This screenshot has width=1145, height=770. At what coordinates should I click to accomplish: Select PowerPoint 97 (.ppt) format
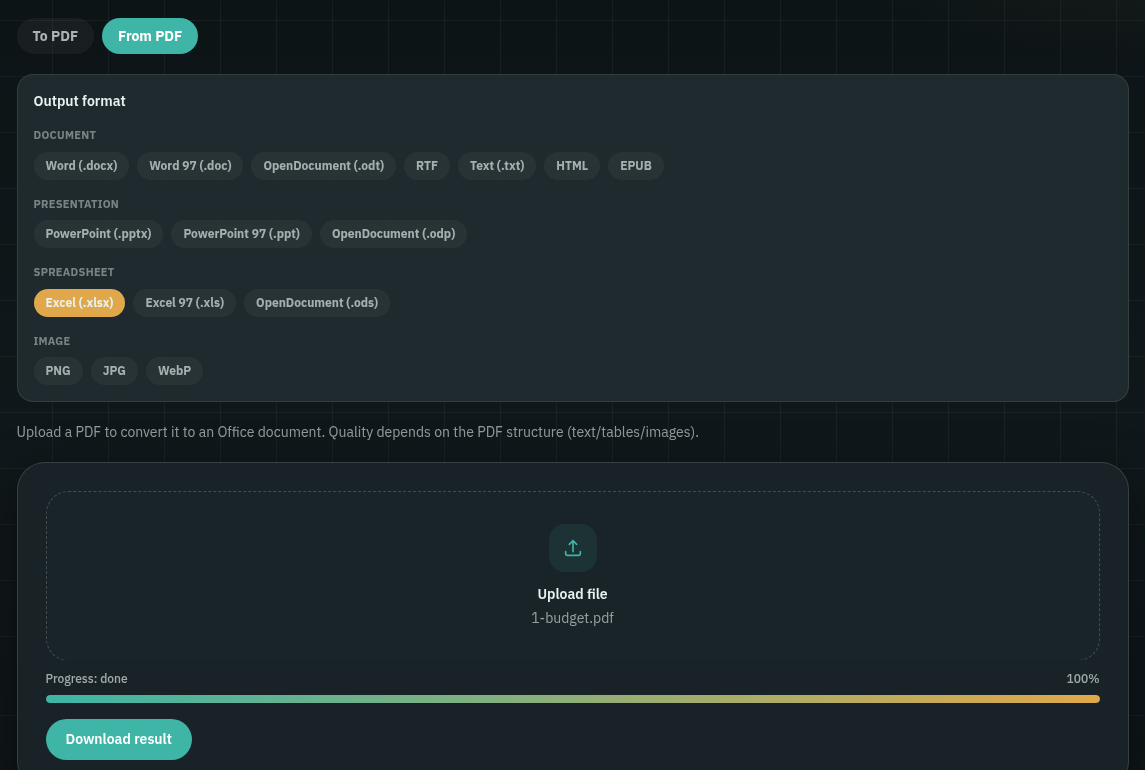tap(242, 234)
